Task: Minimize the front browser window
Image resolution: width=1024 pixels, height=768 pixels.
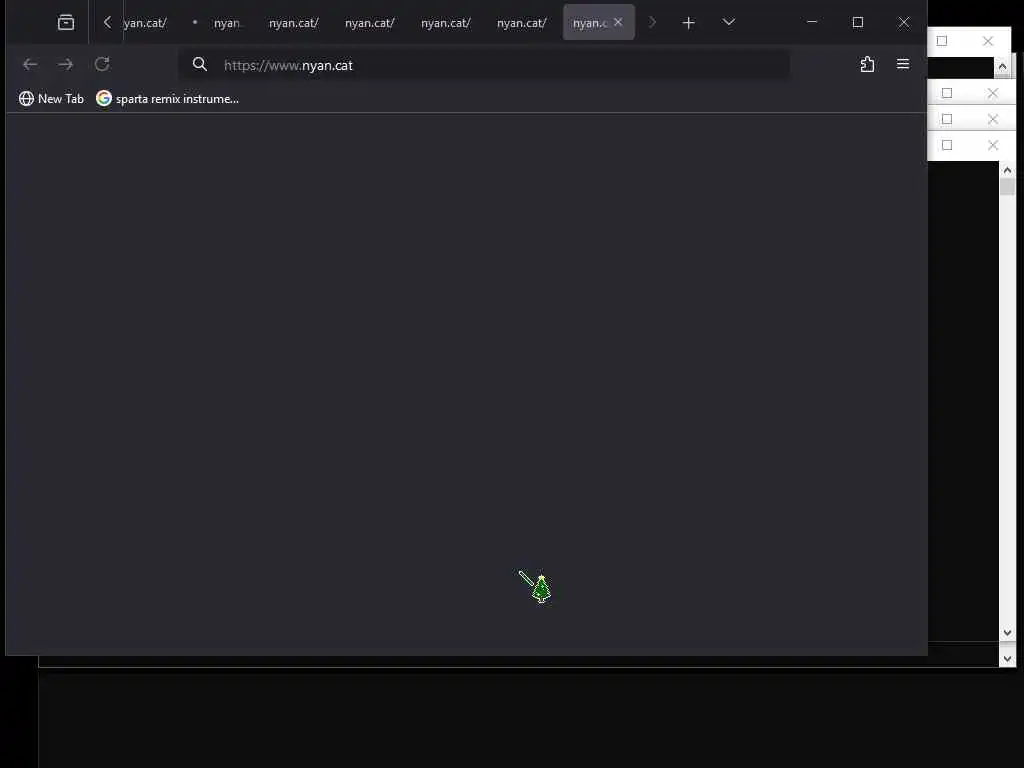Action: click(812, 22)
